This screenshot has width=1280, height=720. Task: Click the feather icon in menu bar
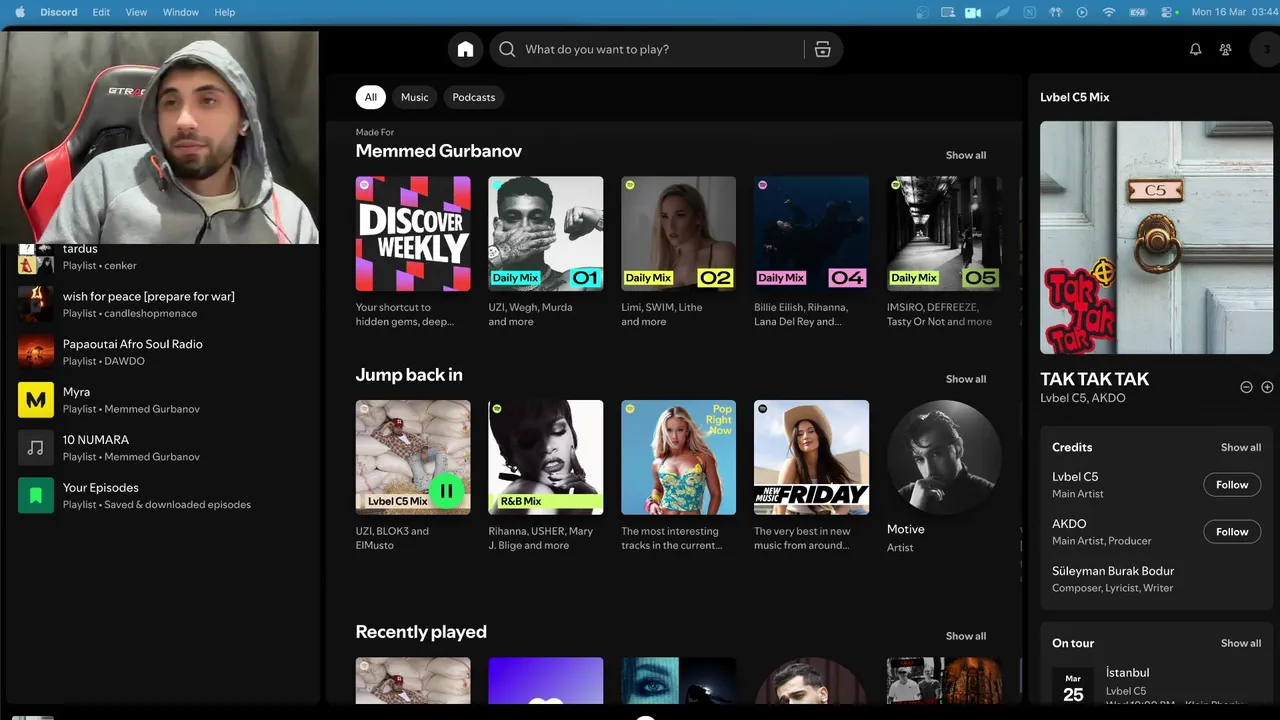pyautogui.click(x=1002, y=12)
